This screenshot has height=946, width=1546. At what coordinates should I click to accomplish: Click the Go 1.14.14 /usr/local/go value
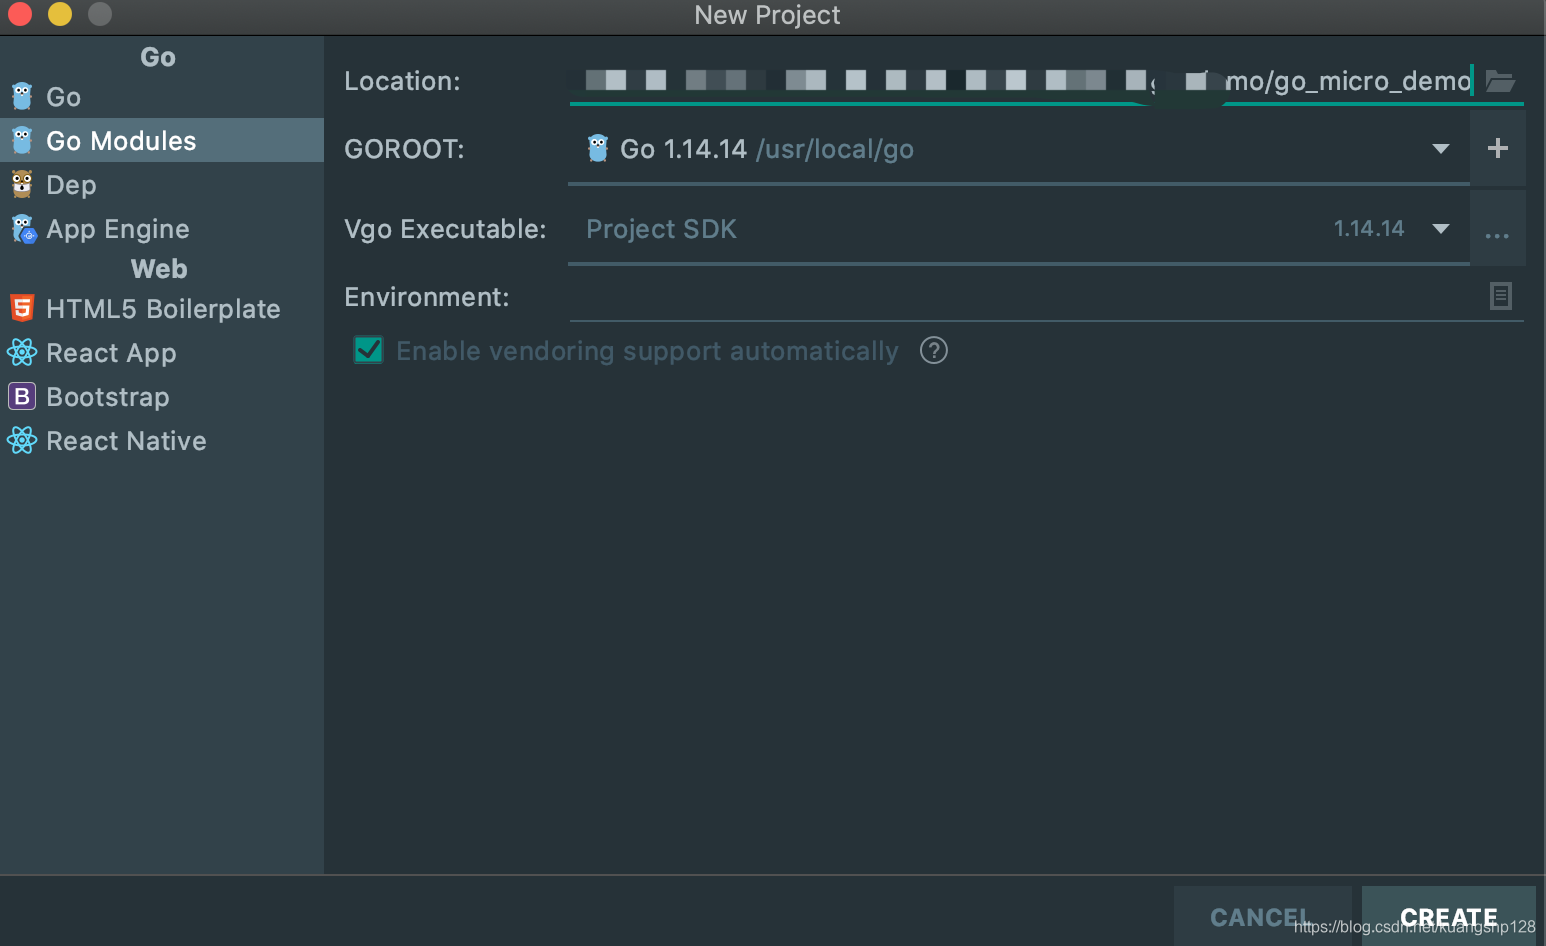(767, 149)
